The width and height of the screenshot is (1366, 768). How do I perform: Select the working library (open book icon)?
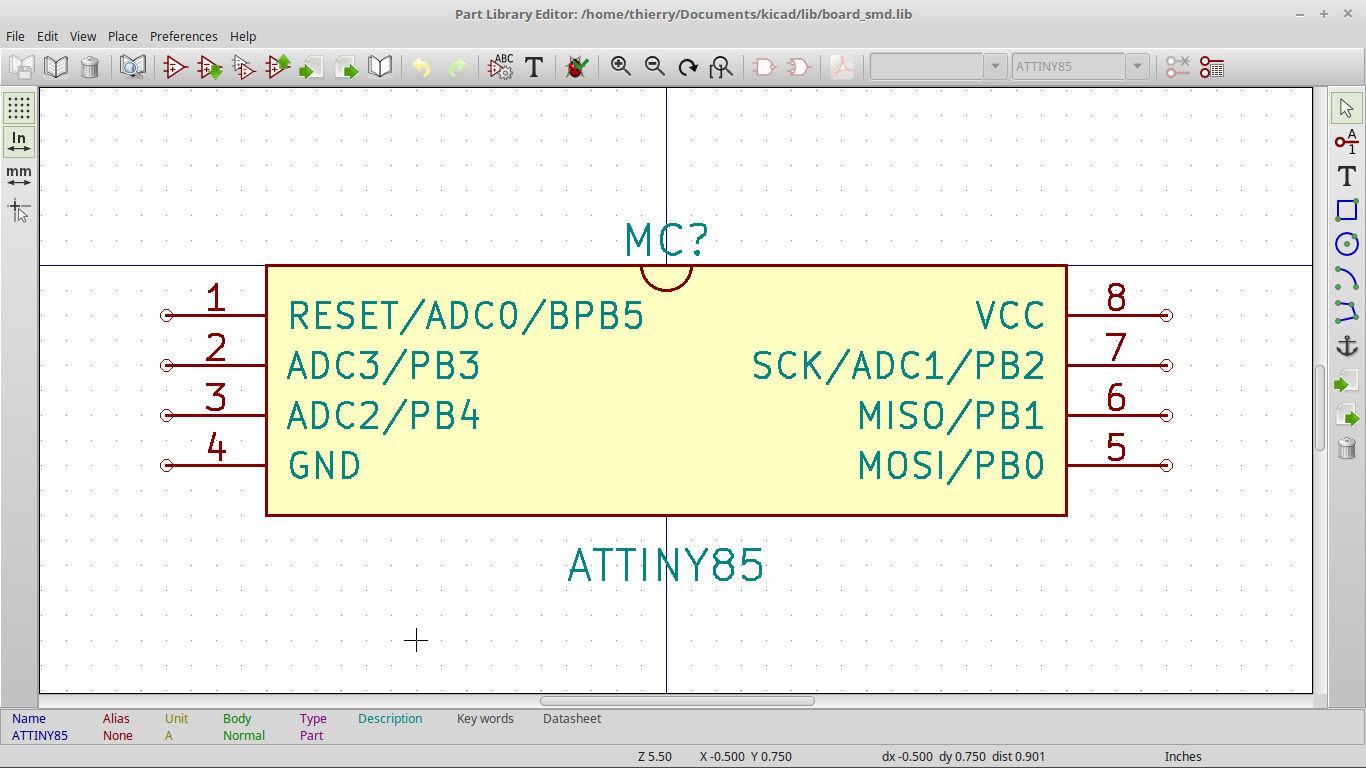pyautogui.click(x=56, y=67)
